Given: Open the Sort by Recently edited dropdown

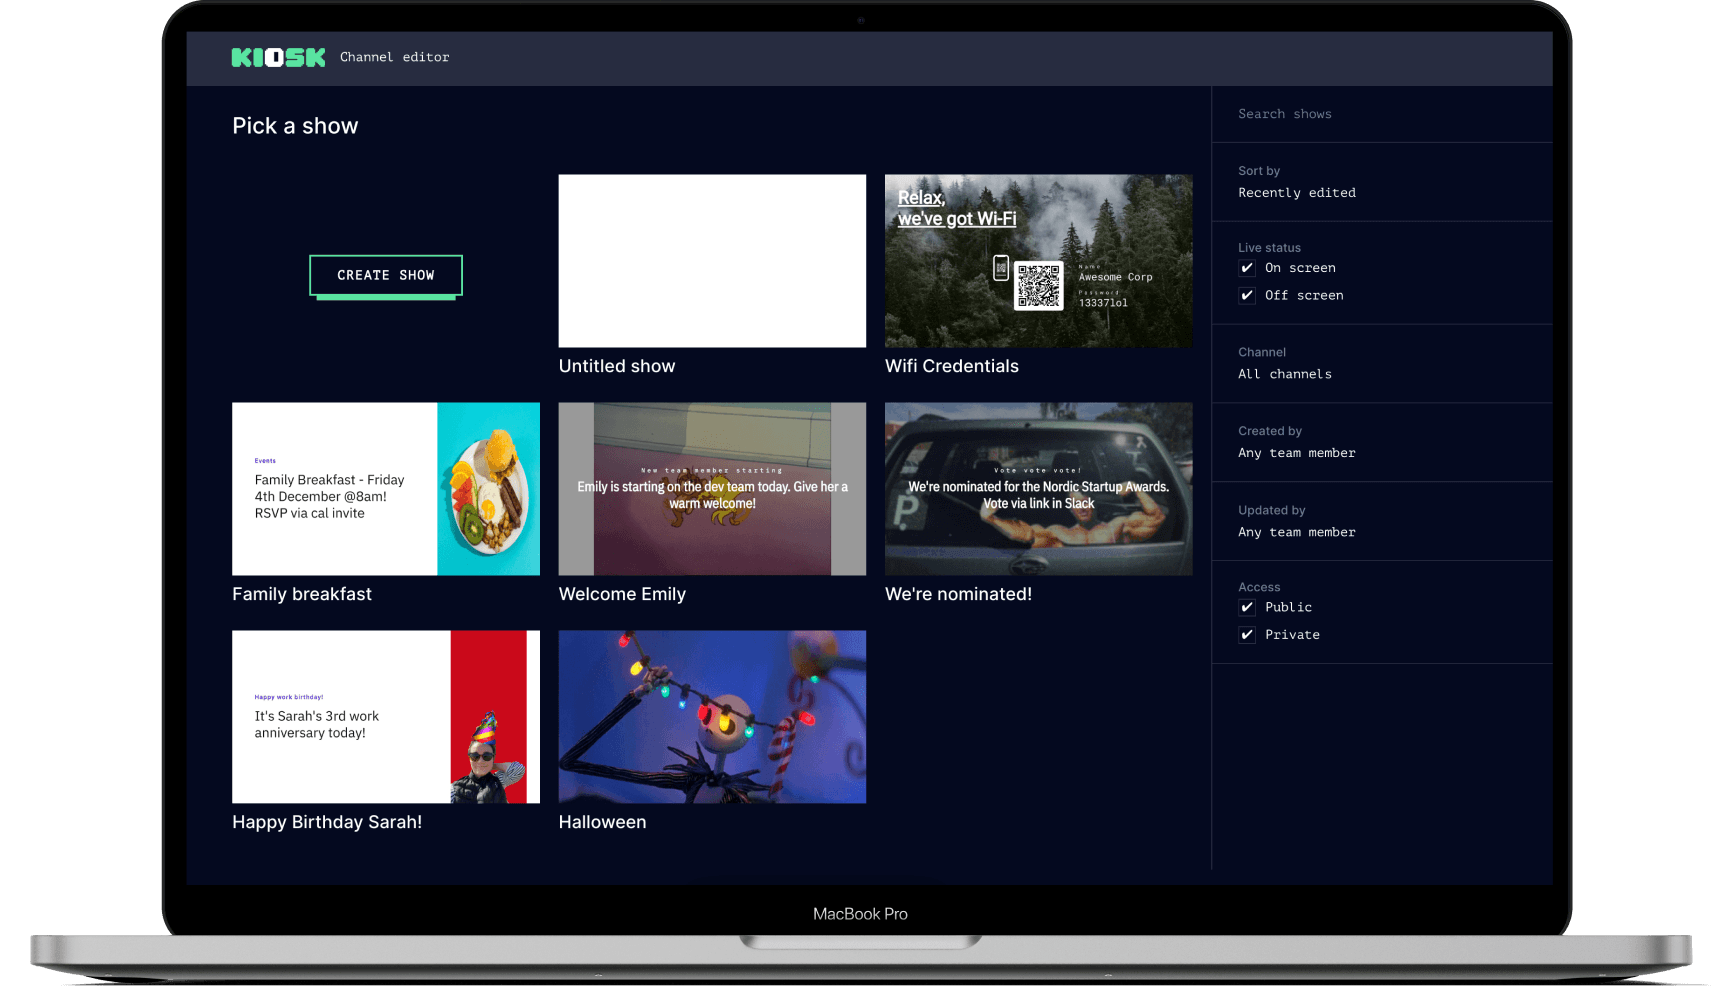Looking at the screenshot, I should point(1296,193).
